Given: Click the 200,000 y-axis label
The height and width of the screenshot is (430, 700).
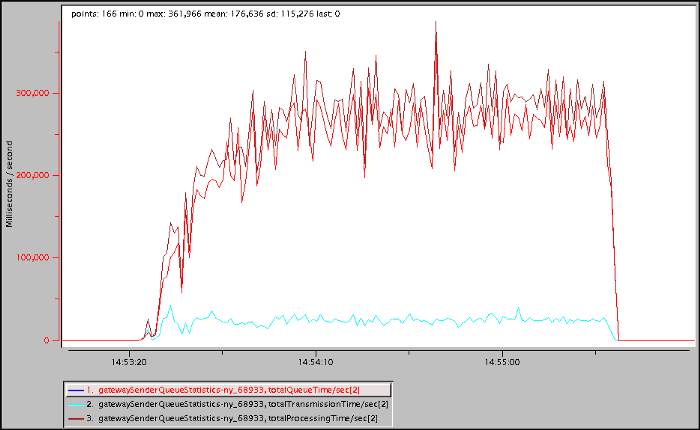Looking at the screenshot, I should coord(32,175).
